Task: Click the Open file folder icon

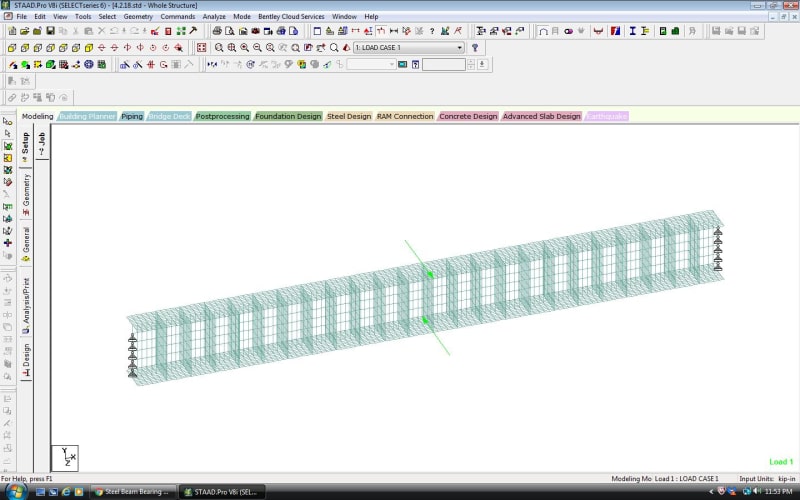Action: 24,31
